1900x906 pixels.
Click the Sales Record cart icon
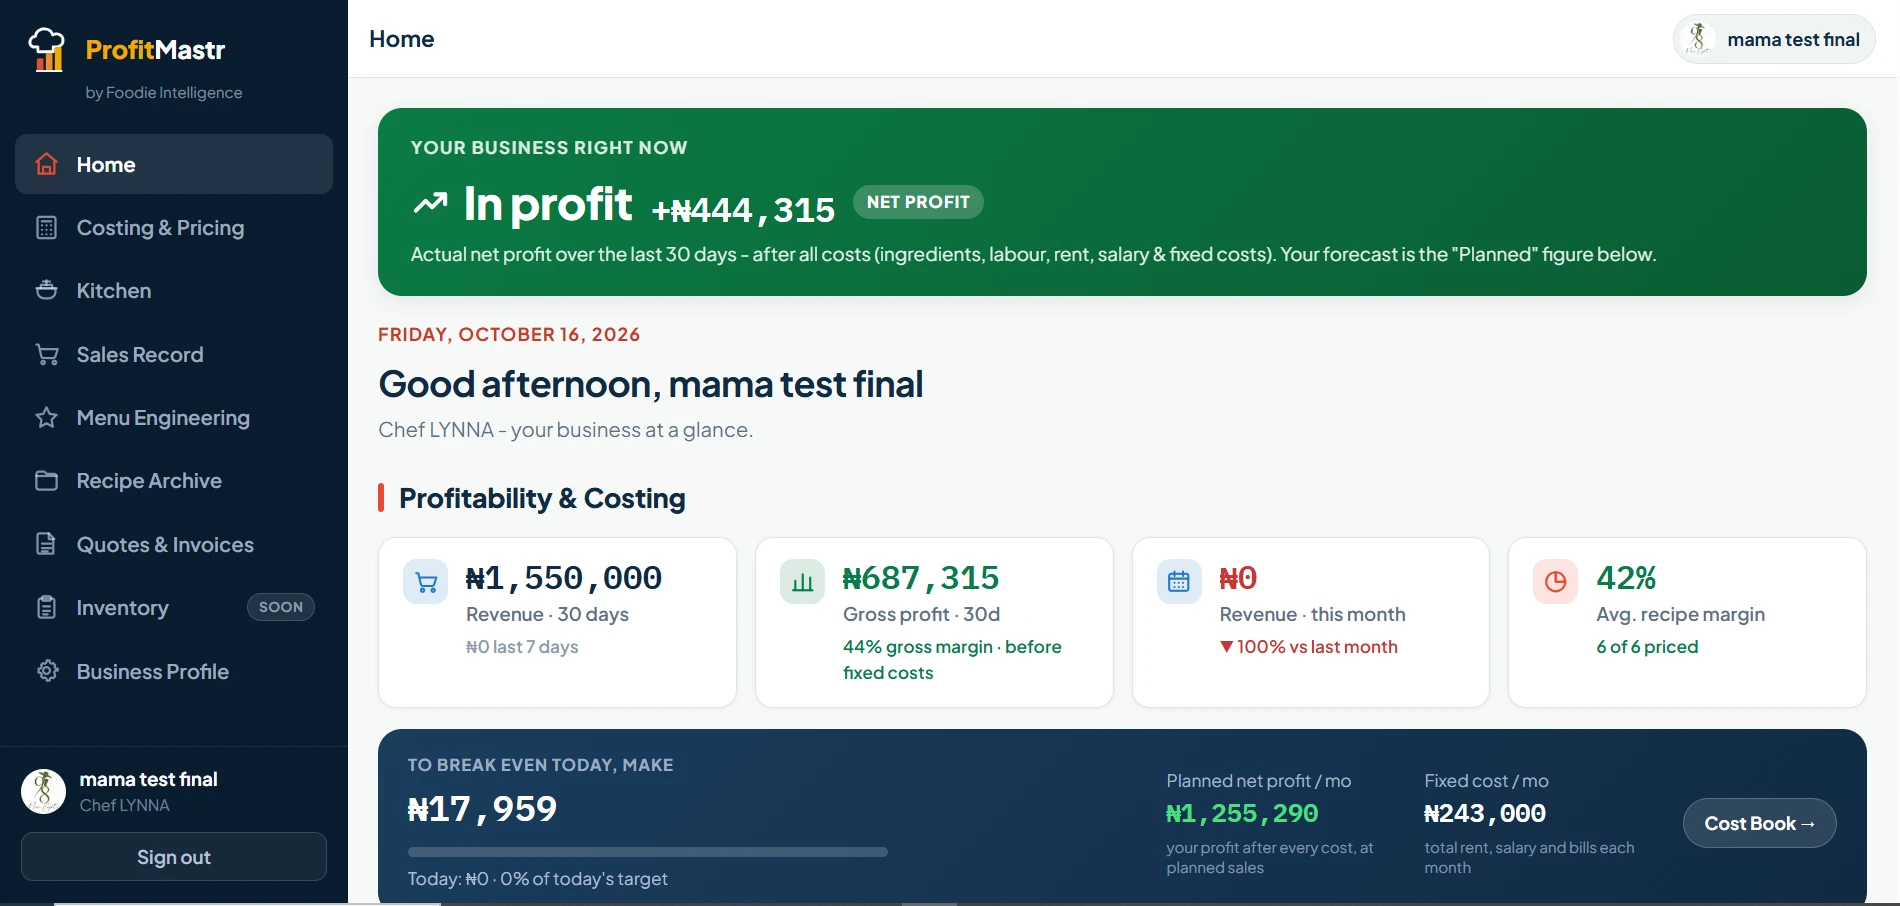point(47,354)
